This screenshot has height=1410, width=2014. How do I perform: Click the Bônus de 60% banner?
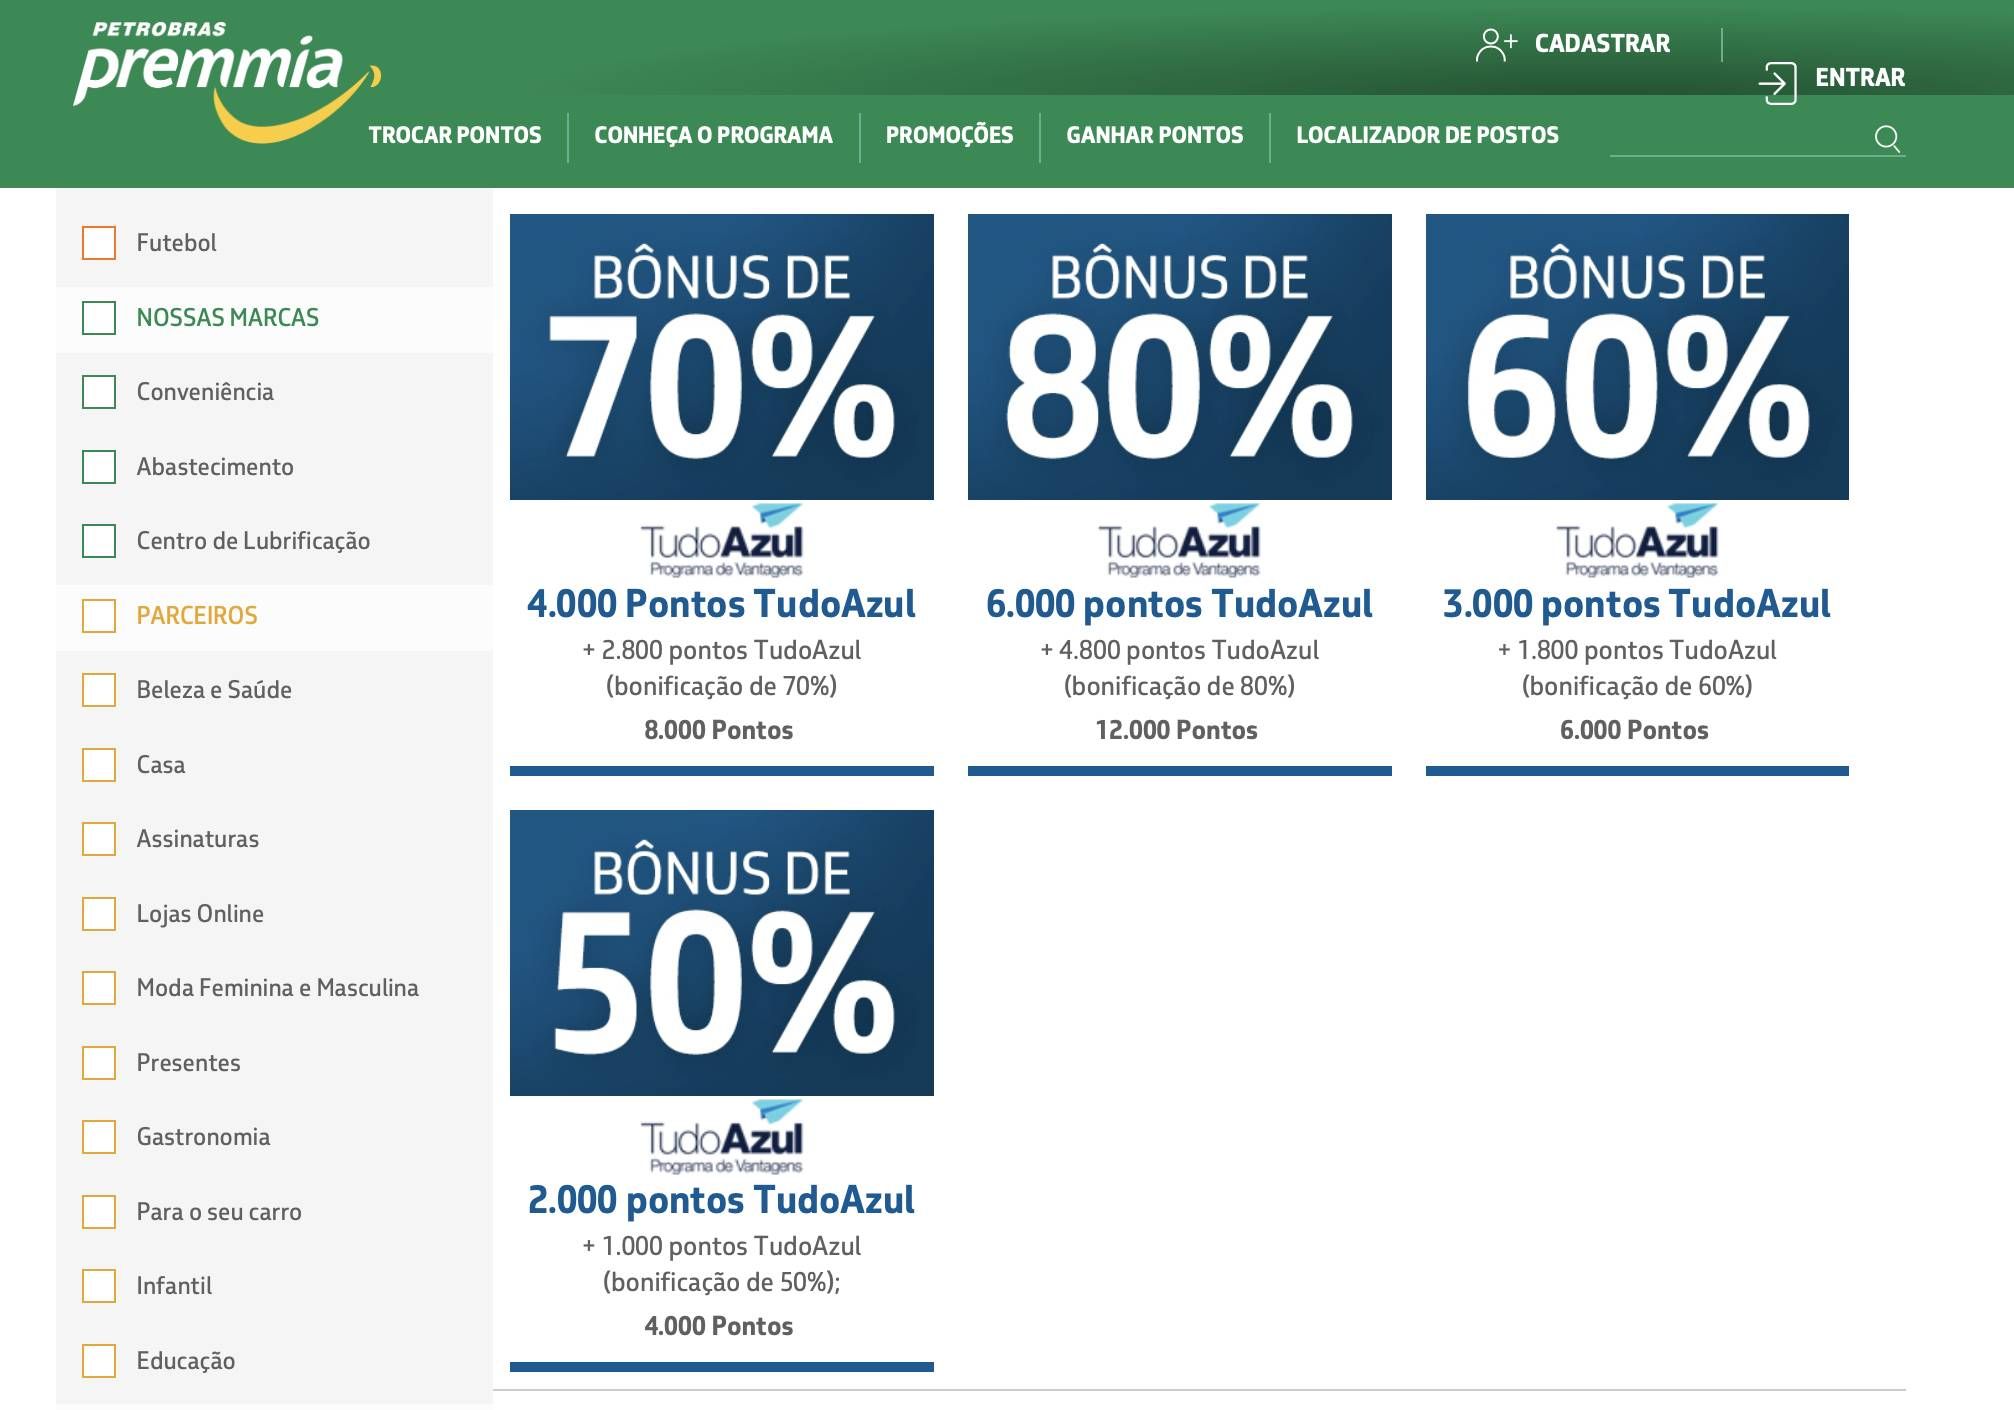(1637, 357)
